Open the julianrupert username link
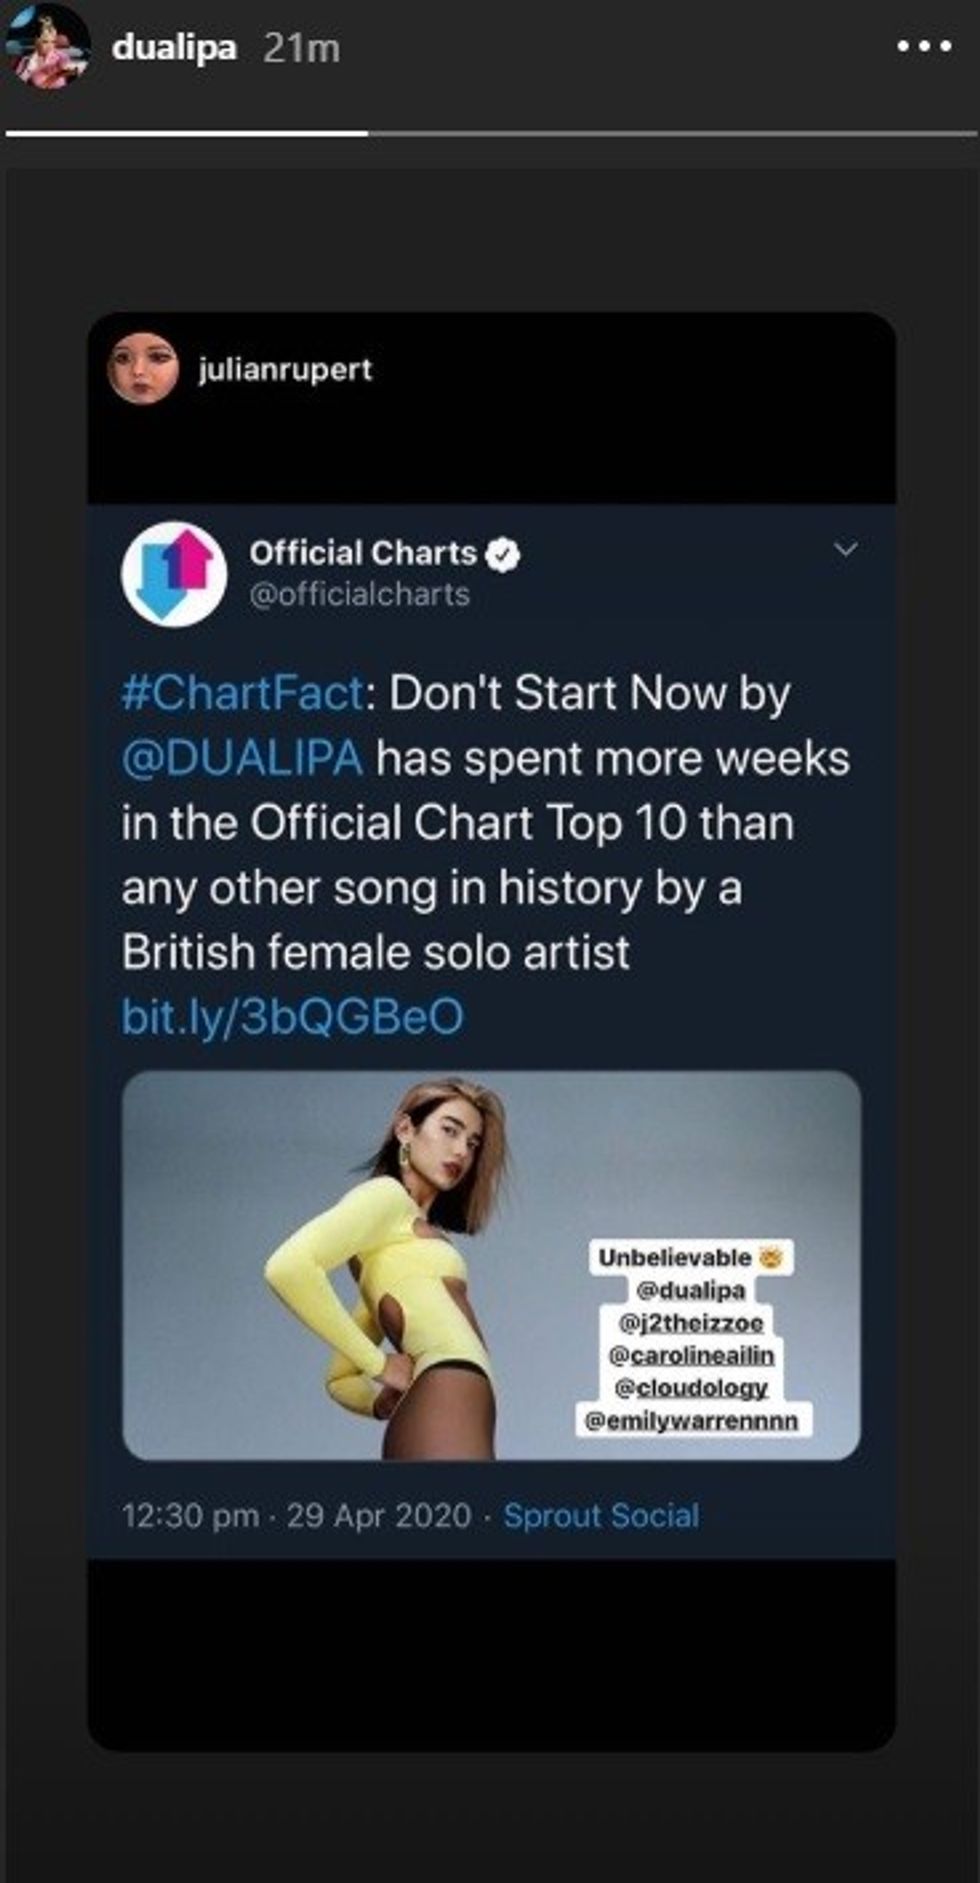This screenshot has width=980, height=1883. point(285,369)
